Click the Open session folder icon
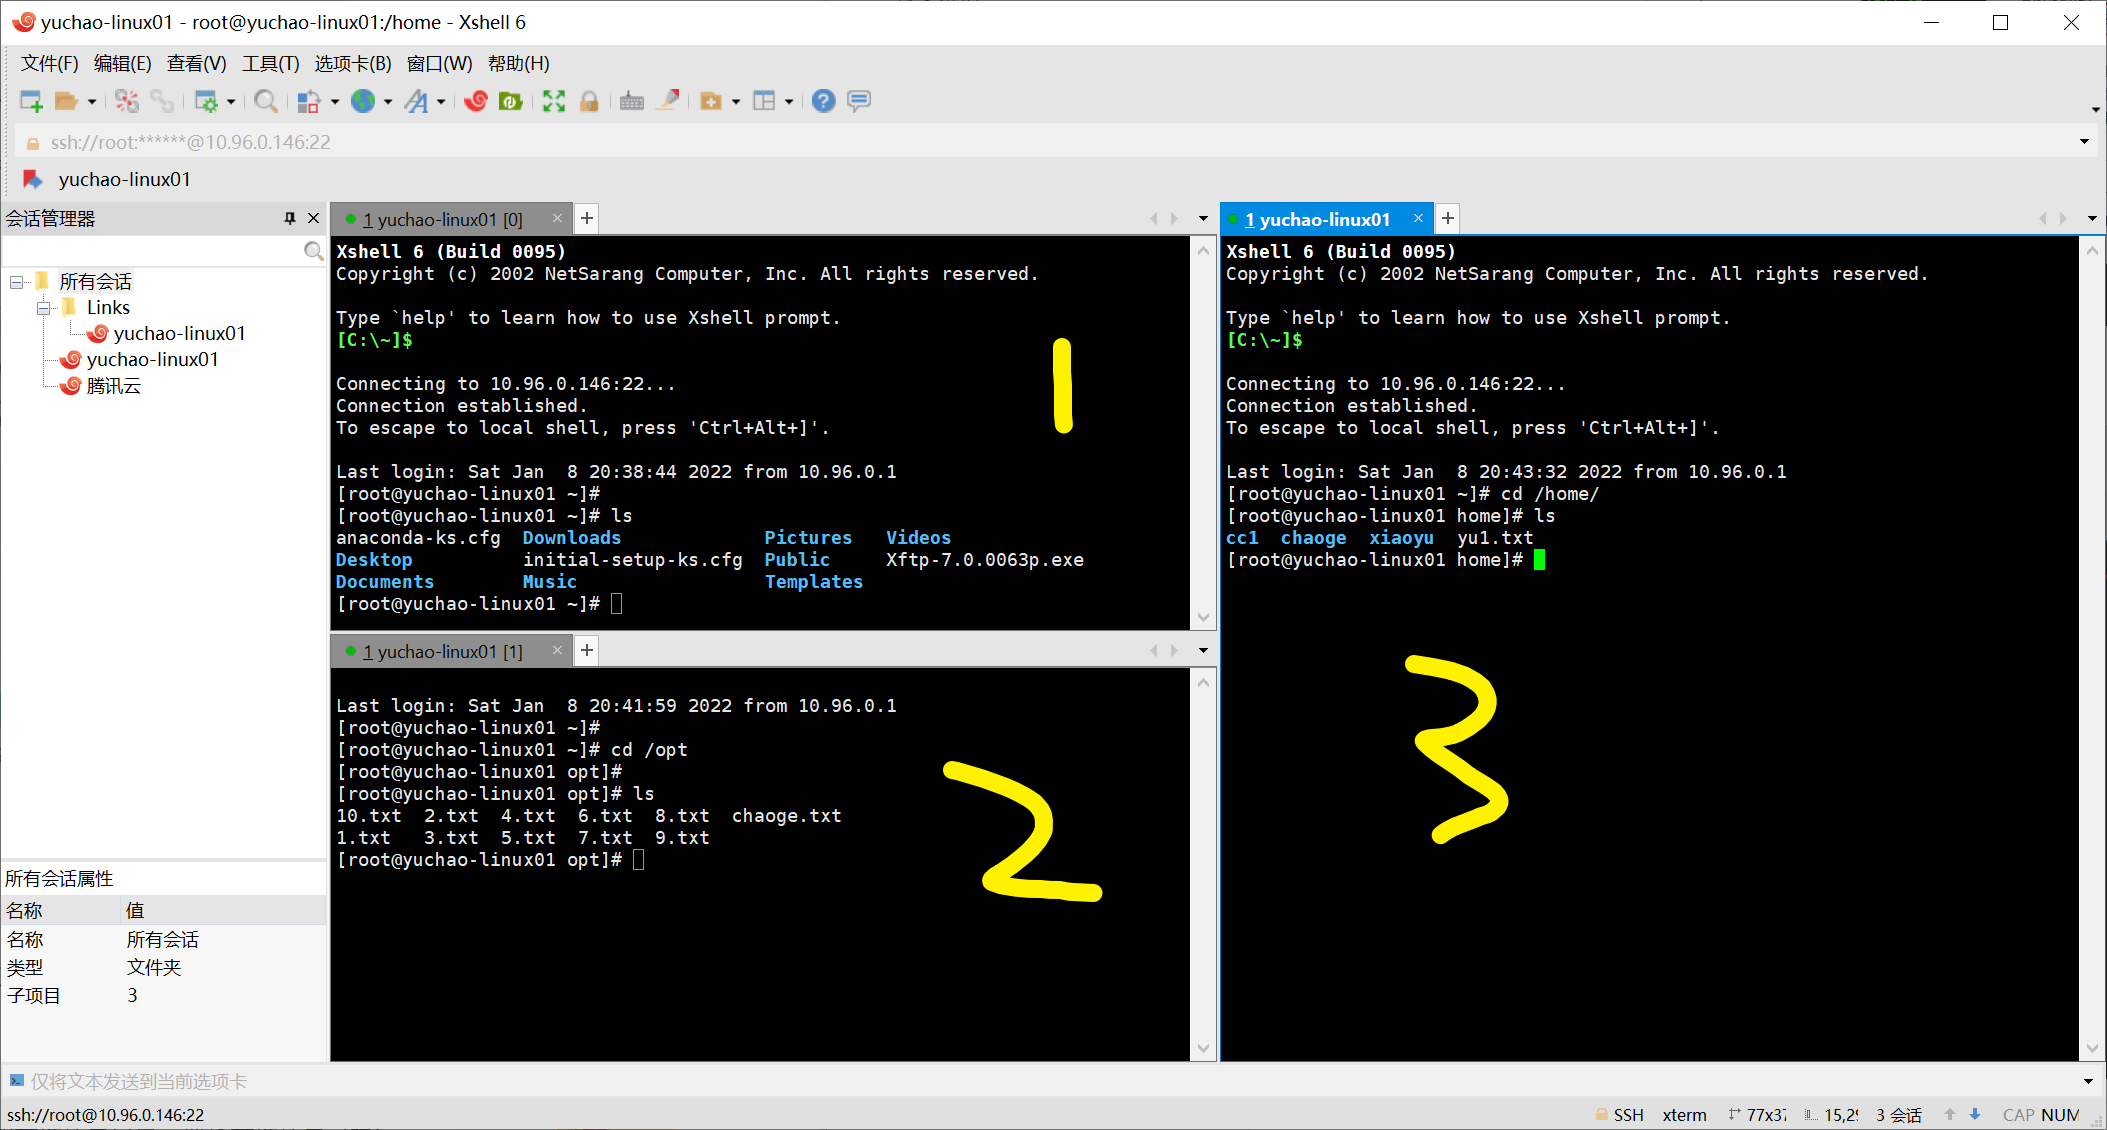 [66, 101]
